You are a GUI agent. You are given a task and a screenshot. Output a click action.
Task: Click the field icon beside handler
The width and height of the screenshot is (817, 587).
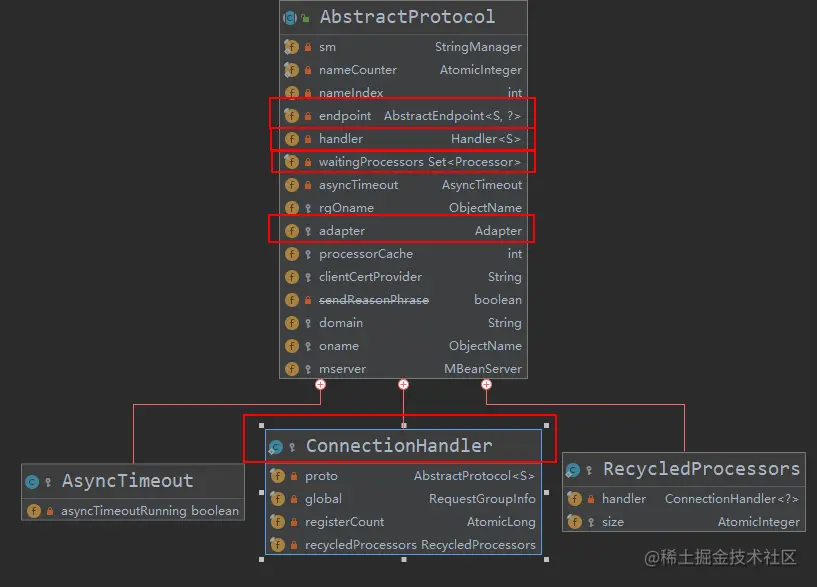290,138
